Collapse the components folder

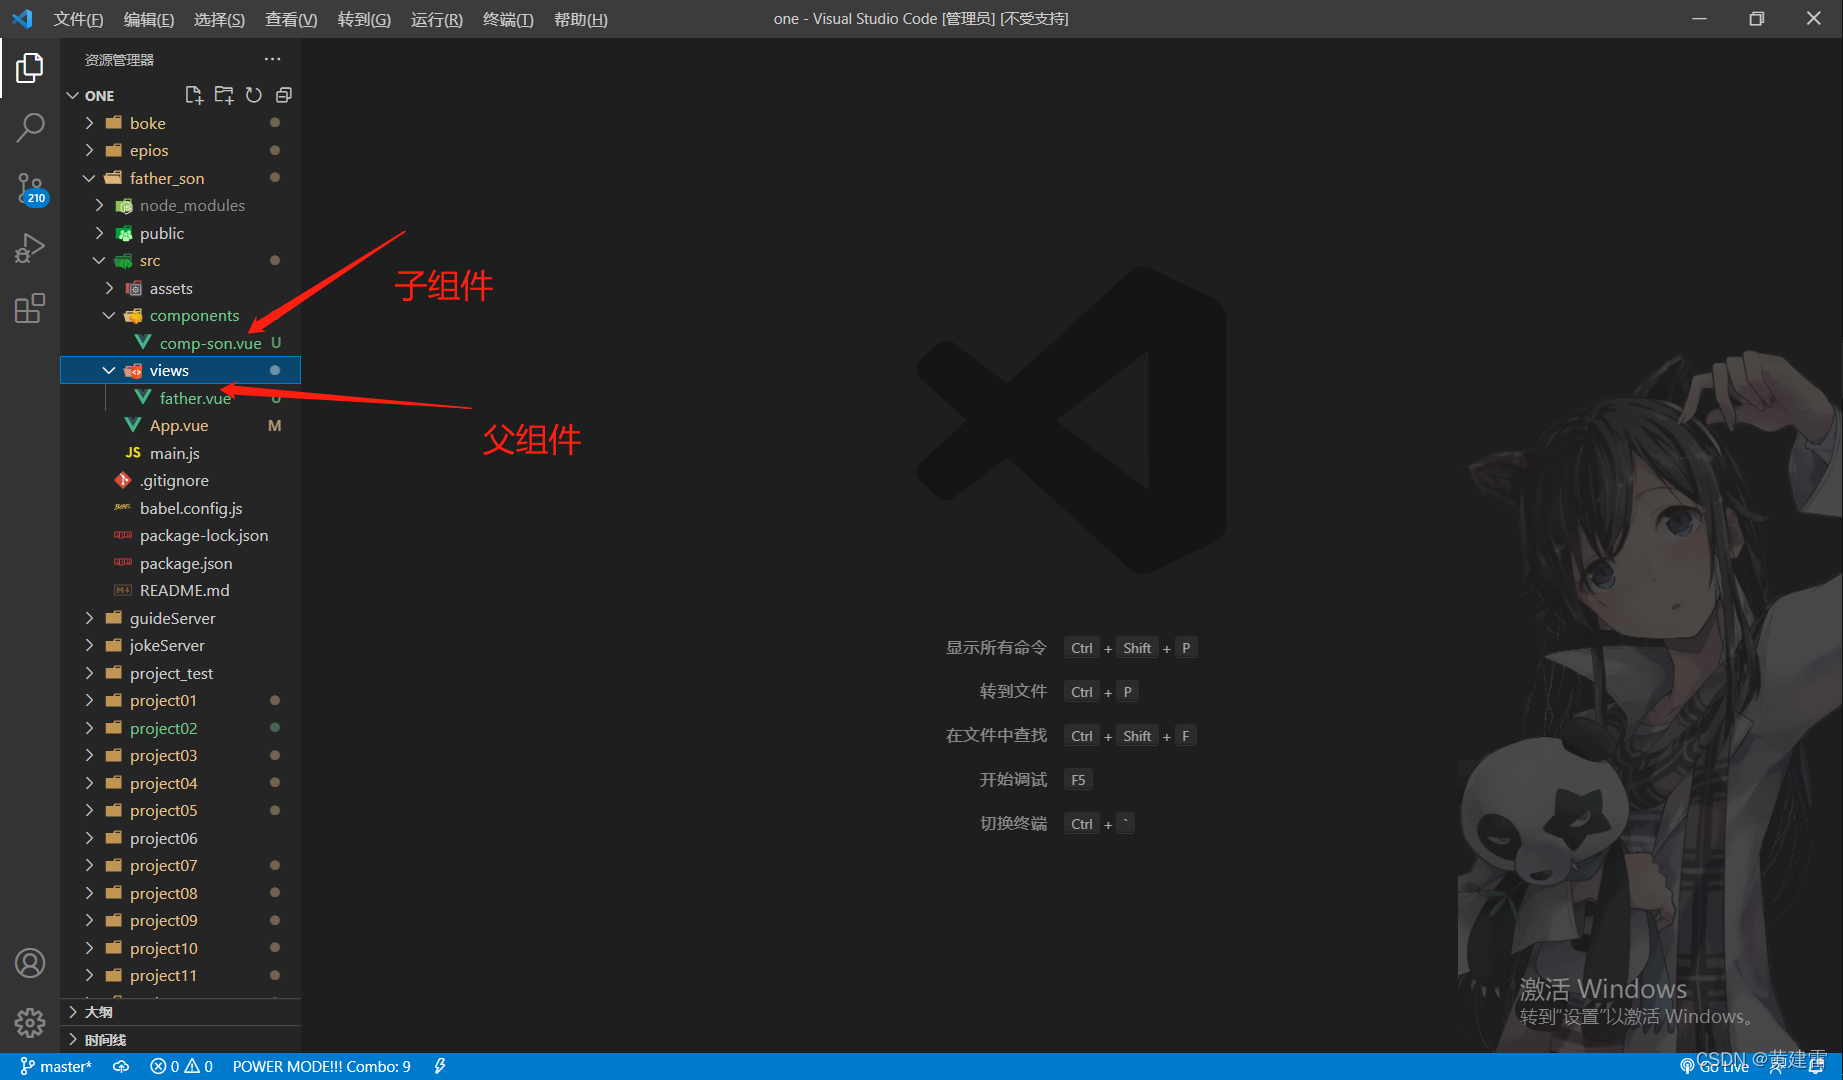click(109, 315)
